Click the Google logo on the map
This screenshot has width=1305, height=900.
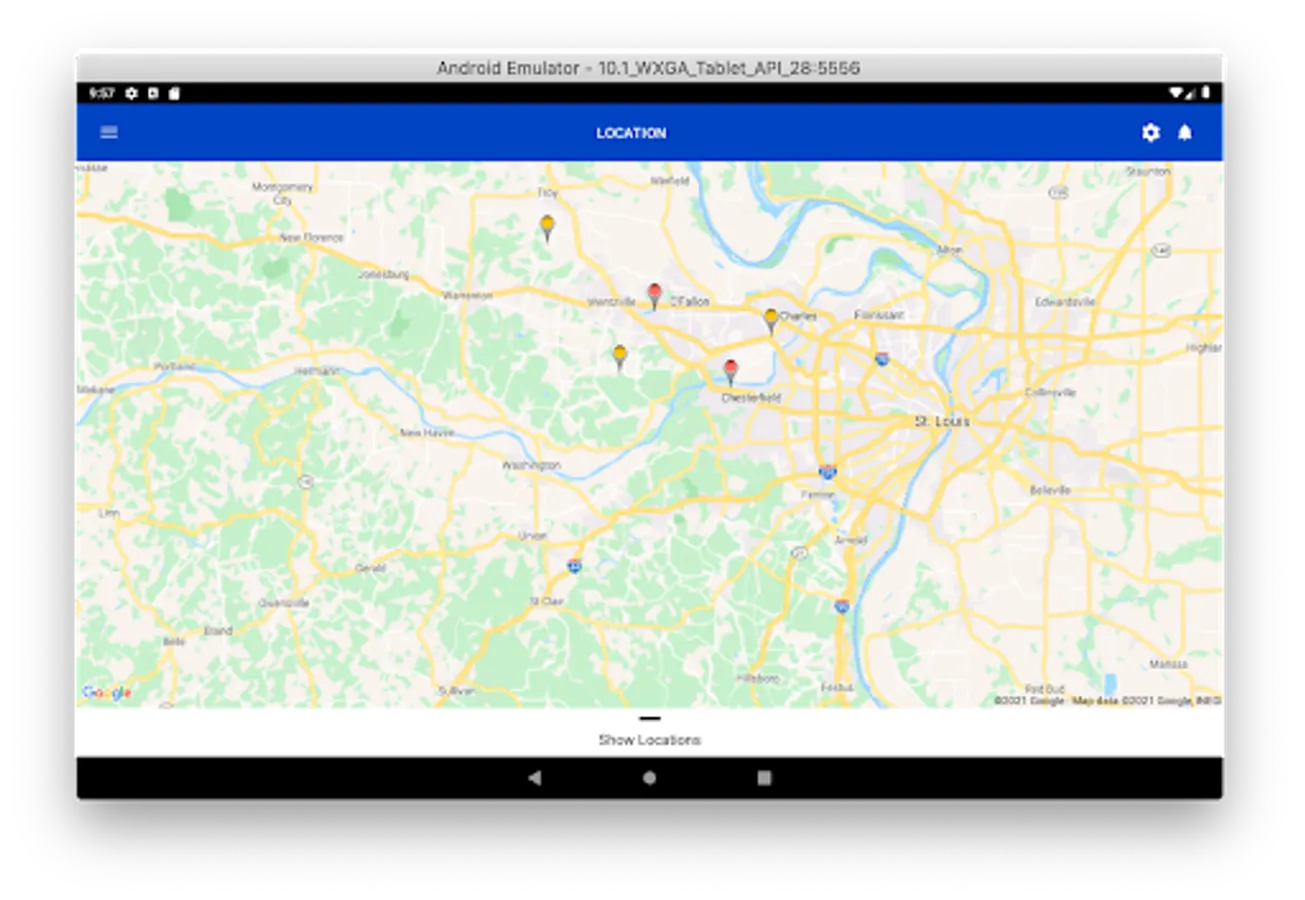[106, 693]
